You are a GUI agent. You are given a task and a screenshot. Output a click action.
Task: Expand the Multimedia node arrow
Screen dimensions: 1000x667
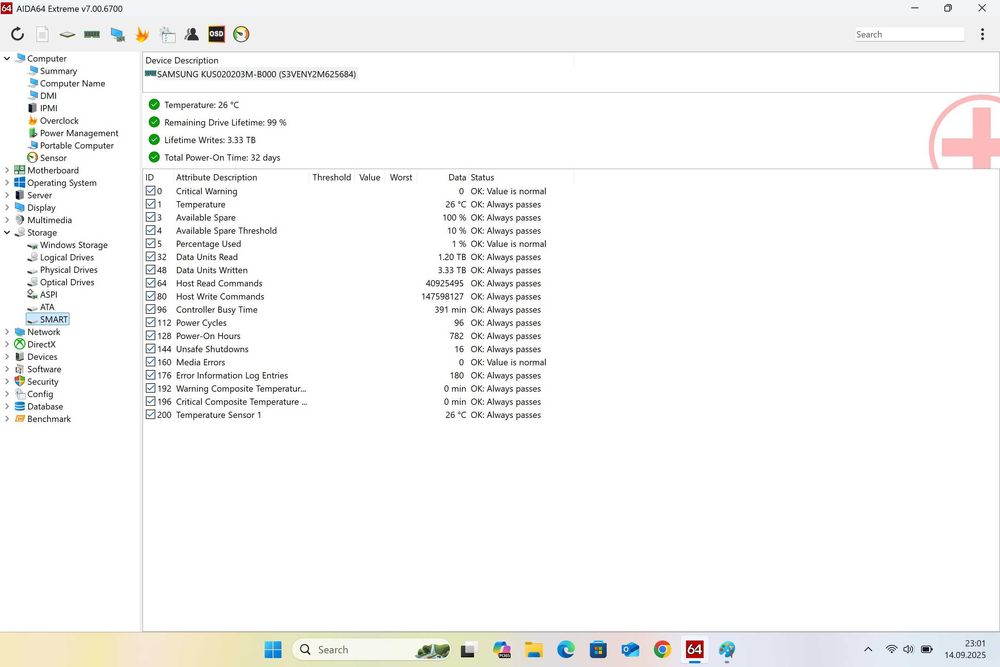pyautogui.click(x=7, y=220)
